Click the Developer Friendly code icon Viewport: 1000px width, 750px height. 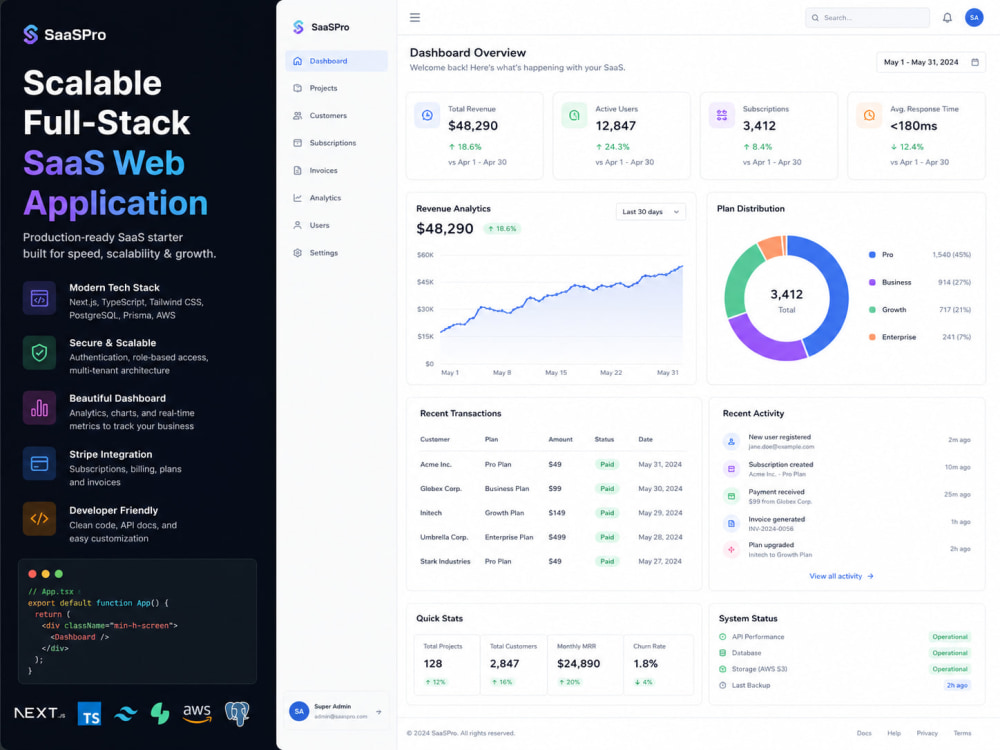[x=40, y=518]
